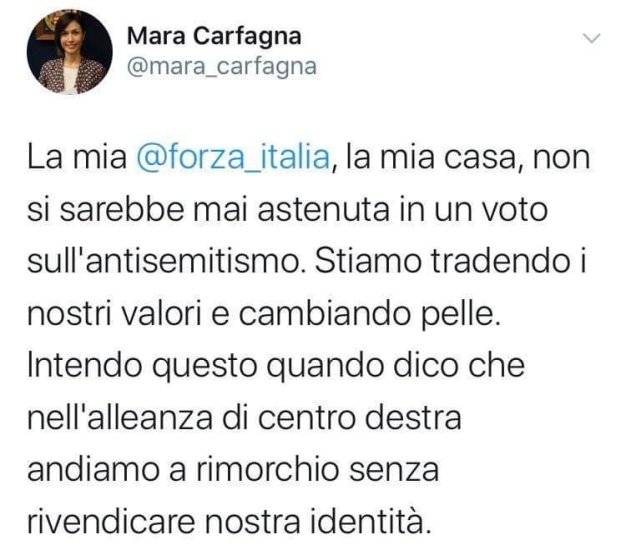Image resolution: width=626 pixels, height=555 pixels.
Task: Click the Mara Carfagna display name
Action: coord(214,36)
